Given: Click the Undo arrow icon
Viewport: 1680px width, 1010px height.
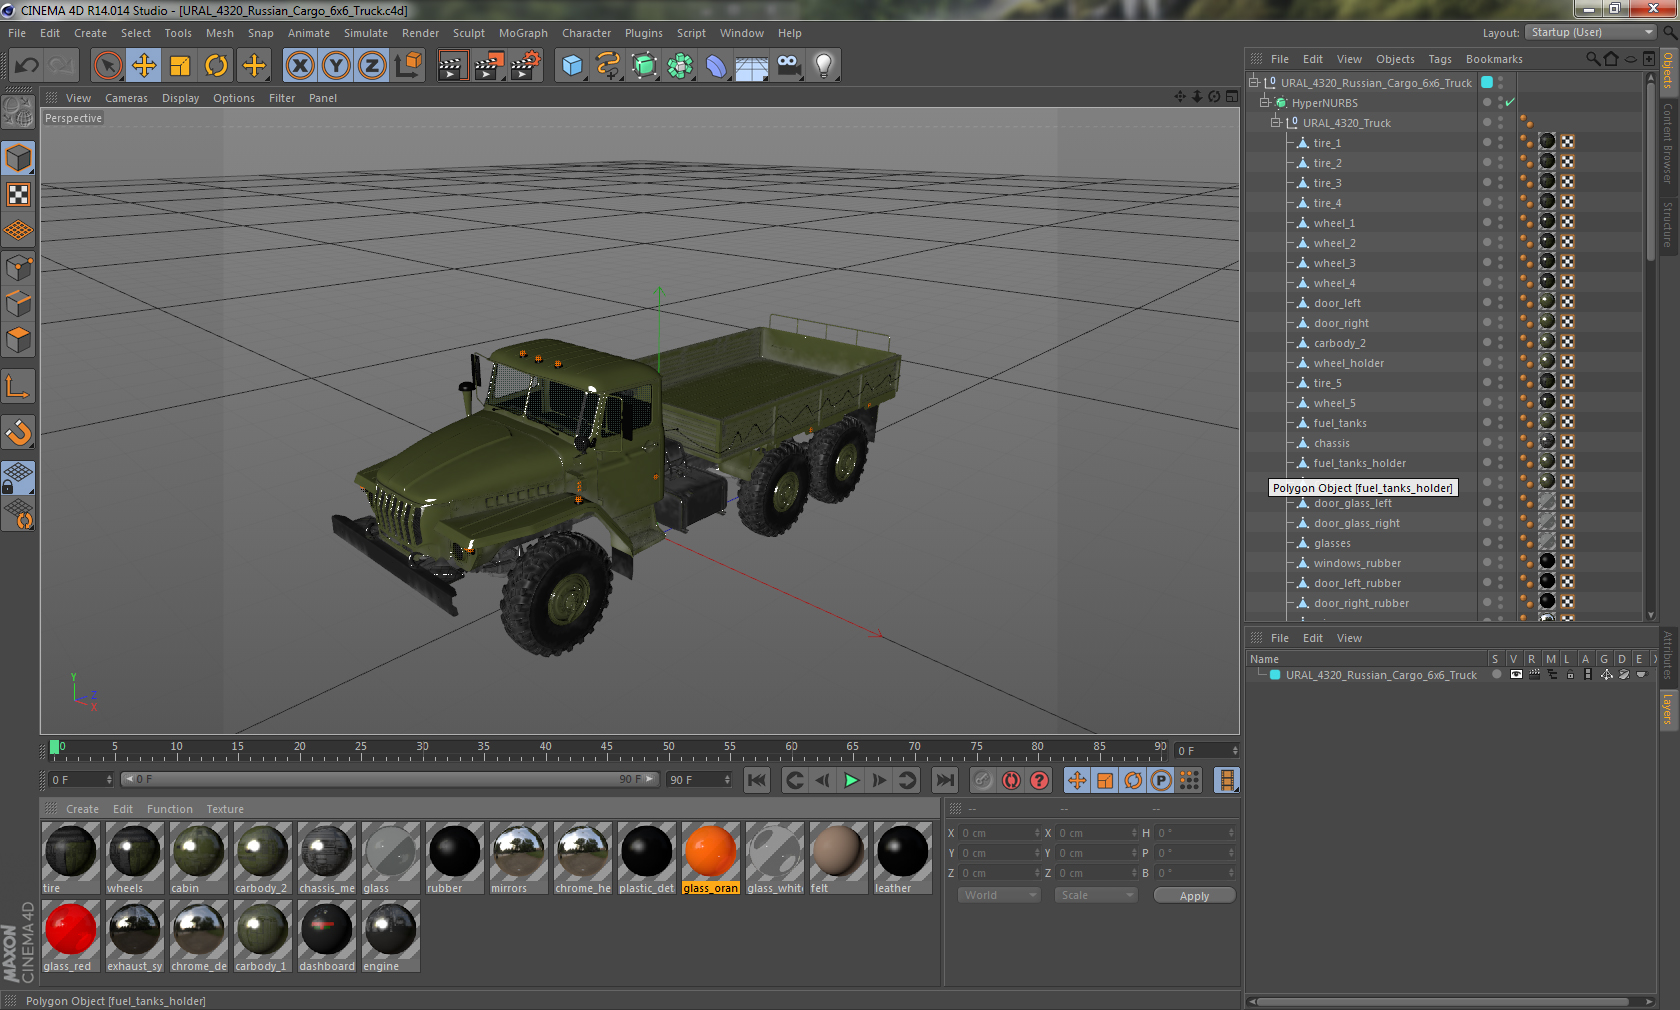Looking at the screenshot, I should [x=27, y=66].
